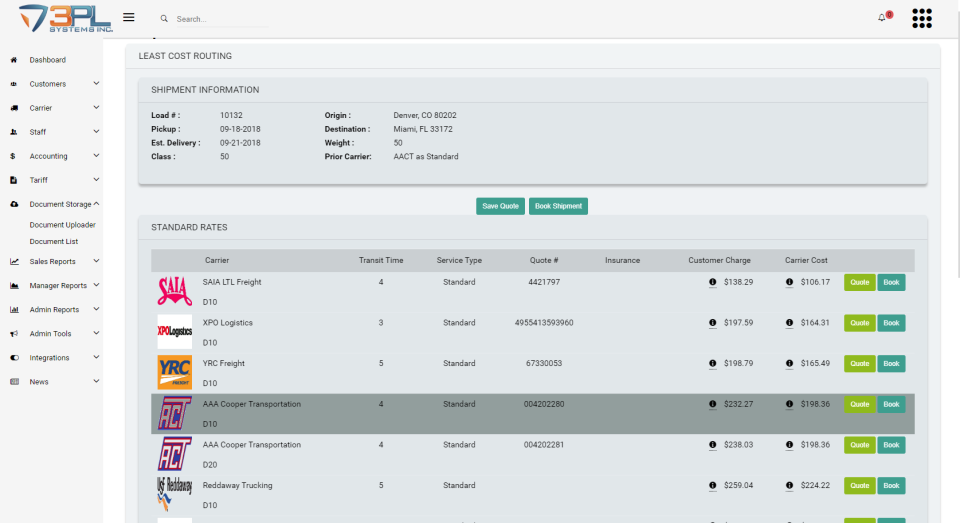The height and width of the screenshot is (523, 960).
Task: Open Document List submenu item
Action: pyautogui.click(x=54, y=241)
